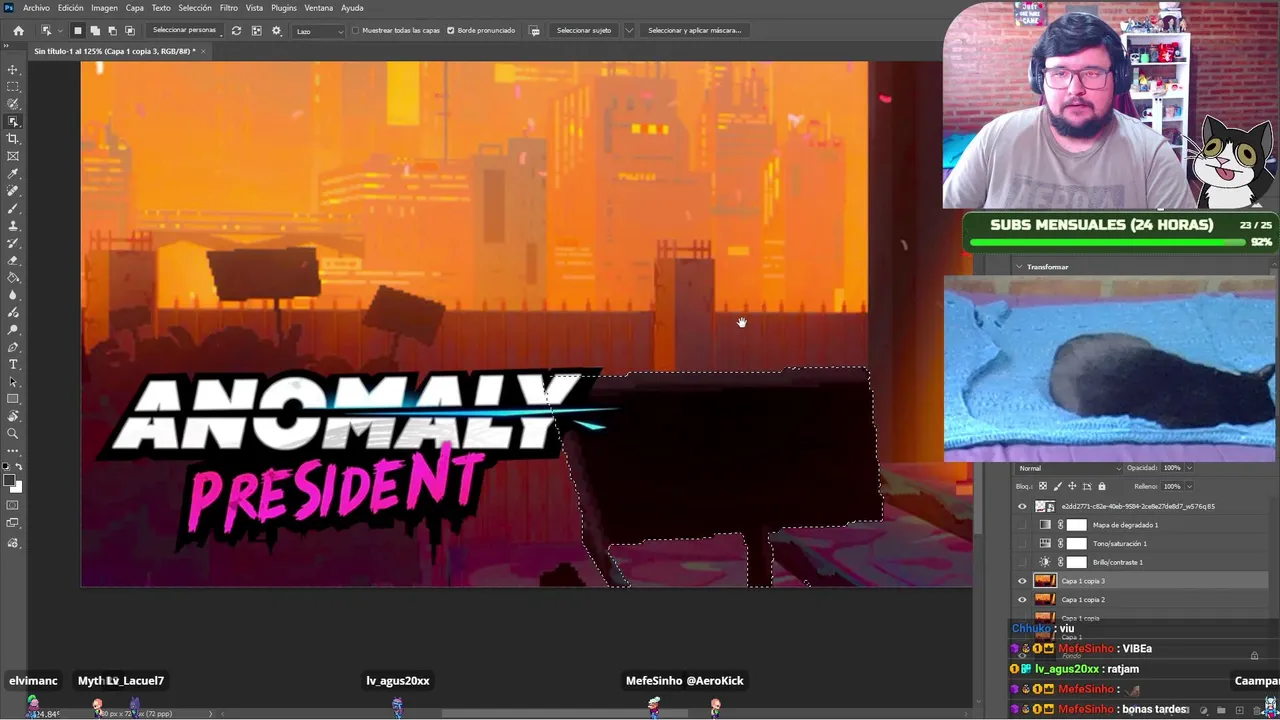Screen dimensions: 1280x720
Task: Hide the Capa 1 copia 3 layer
Action: 1022,581
